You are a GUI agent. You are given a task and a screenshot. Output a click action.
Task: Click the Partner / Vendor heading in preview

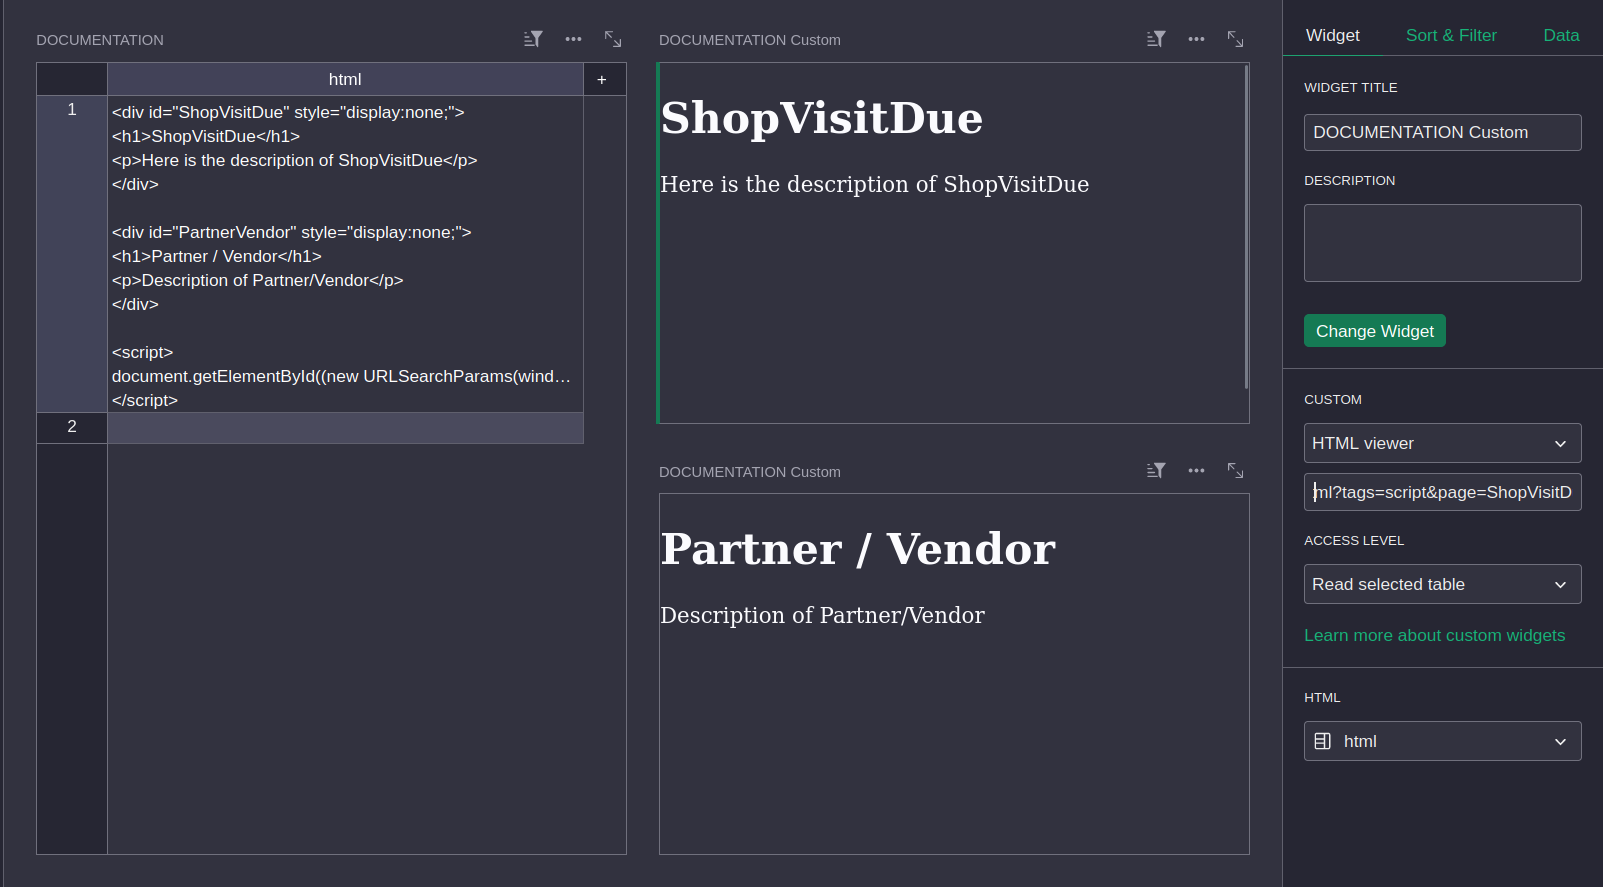point(858,549)
